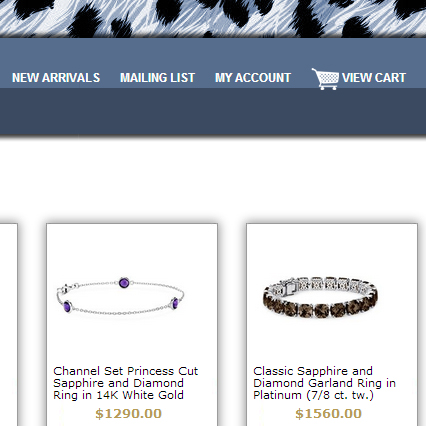426x426 pixels.
Task: Open Channel Set Princess Cut Sapphire product title
Action: (126, 383)
